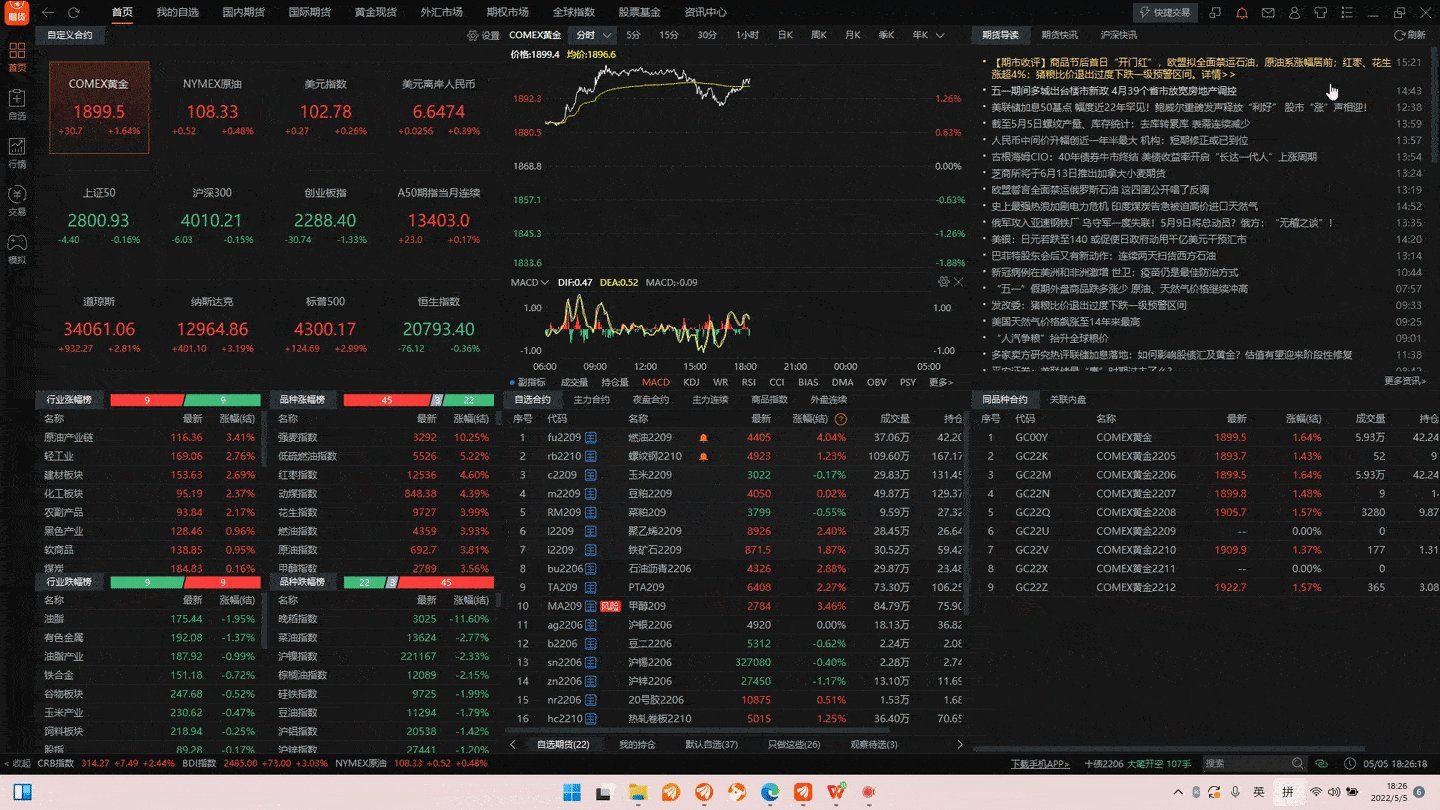
Task: Click the user account profile icon
Action: coord(1293,13)
